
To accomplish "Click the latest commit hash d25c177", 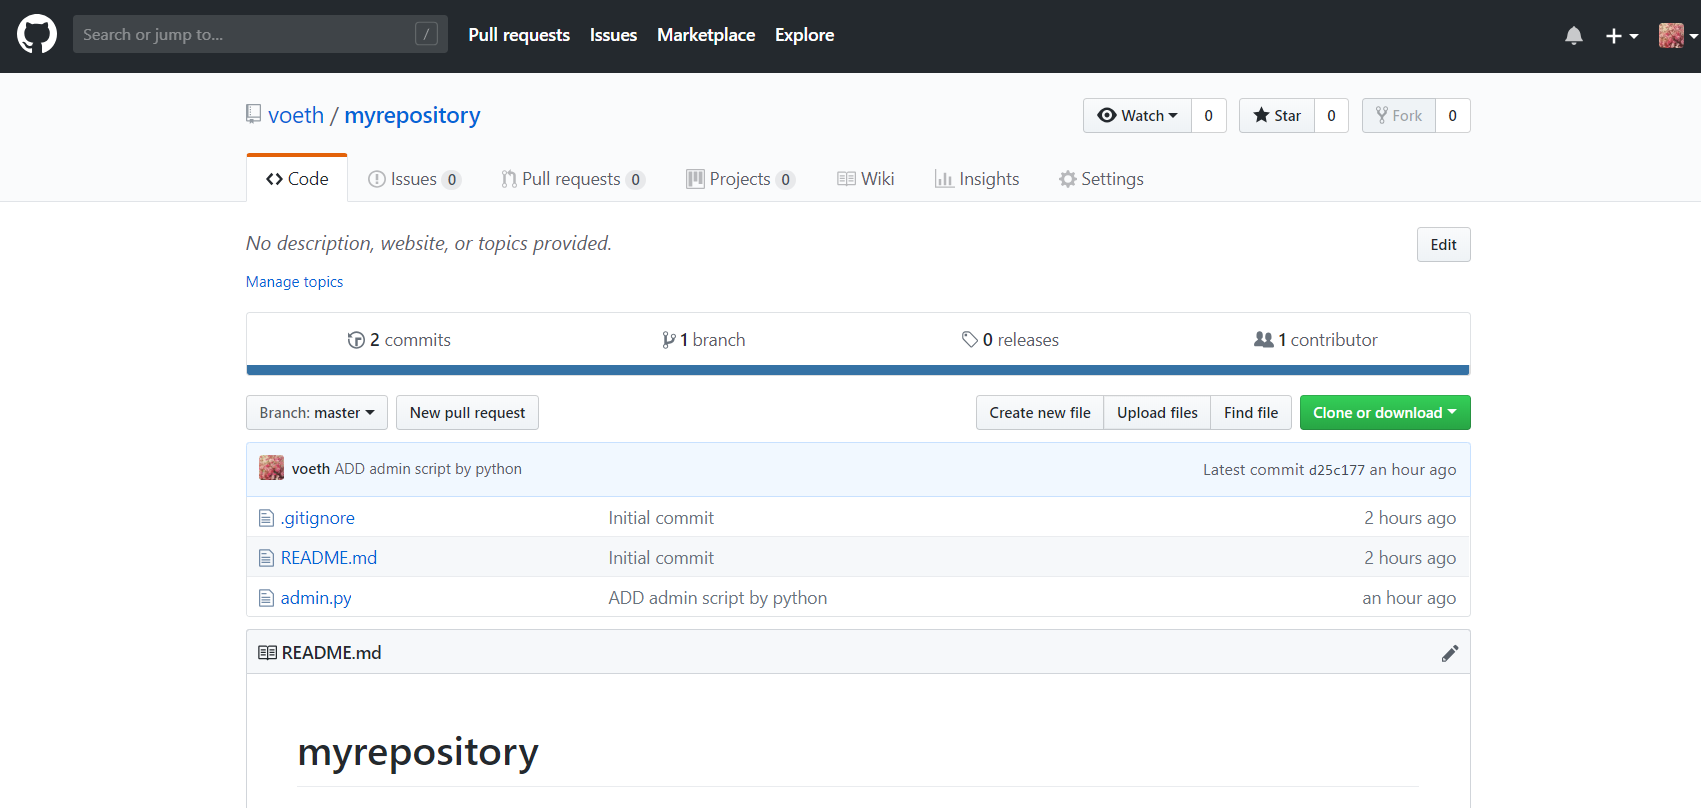I will pyautogui.click(x=1336, y=470).
